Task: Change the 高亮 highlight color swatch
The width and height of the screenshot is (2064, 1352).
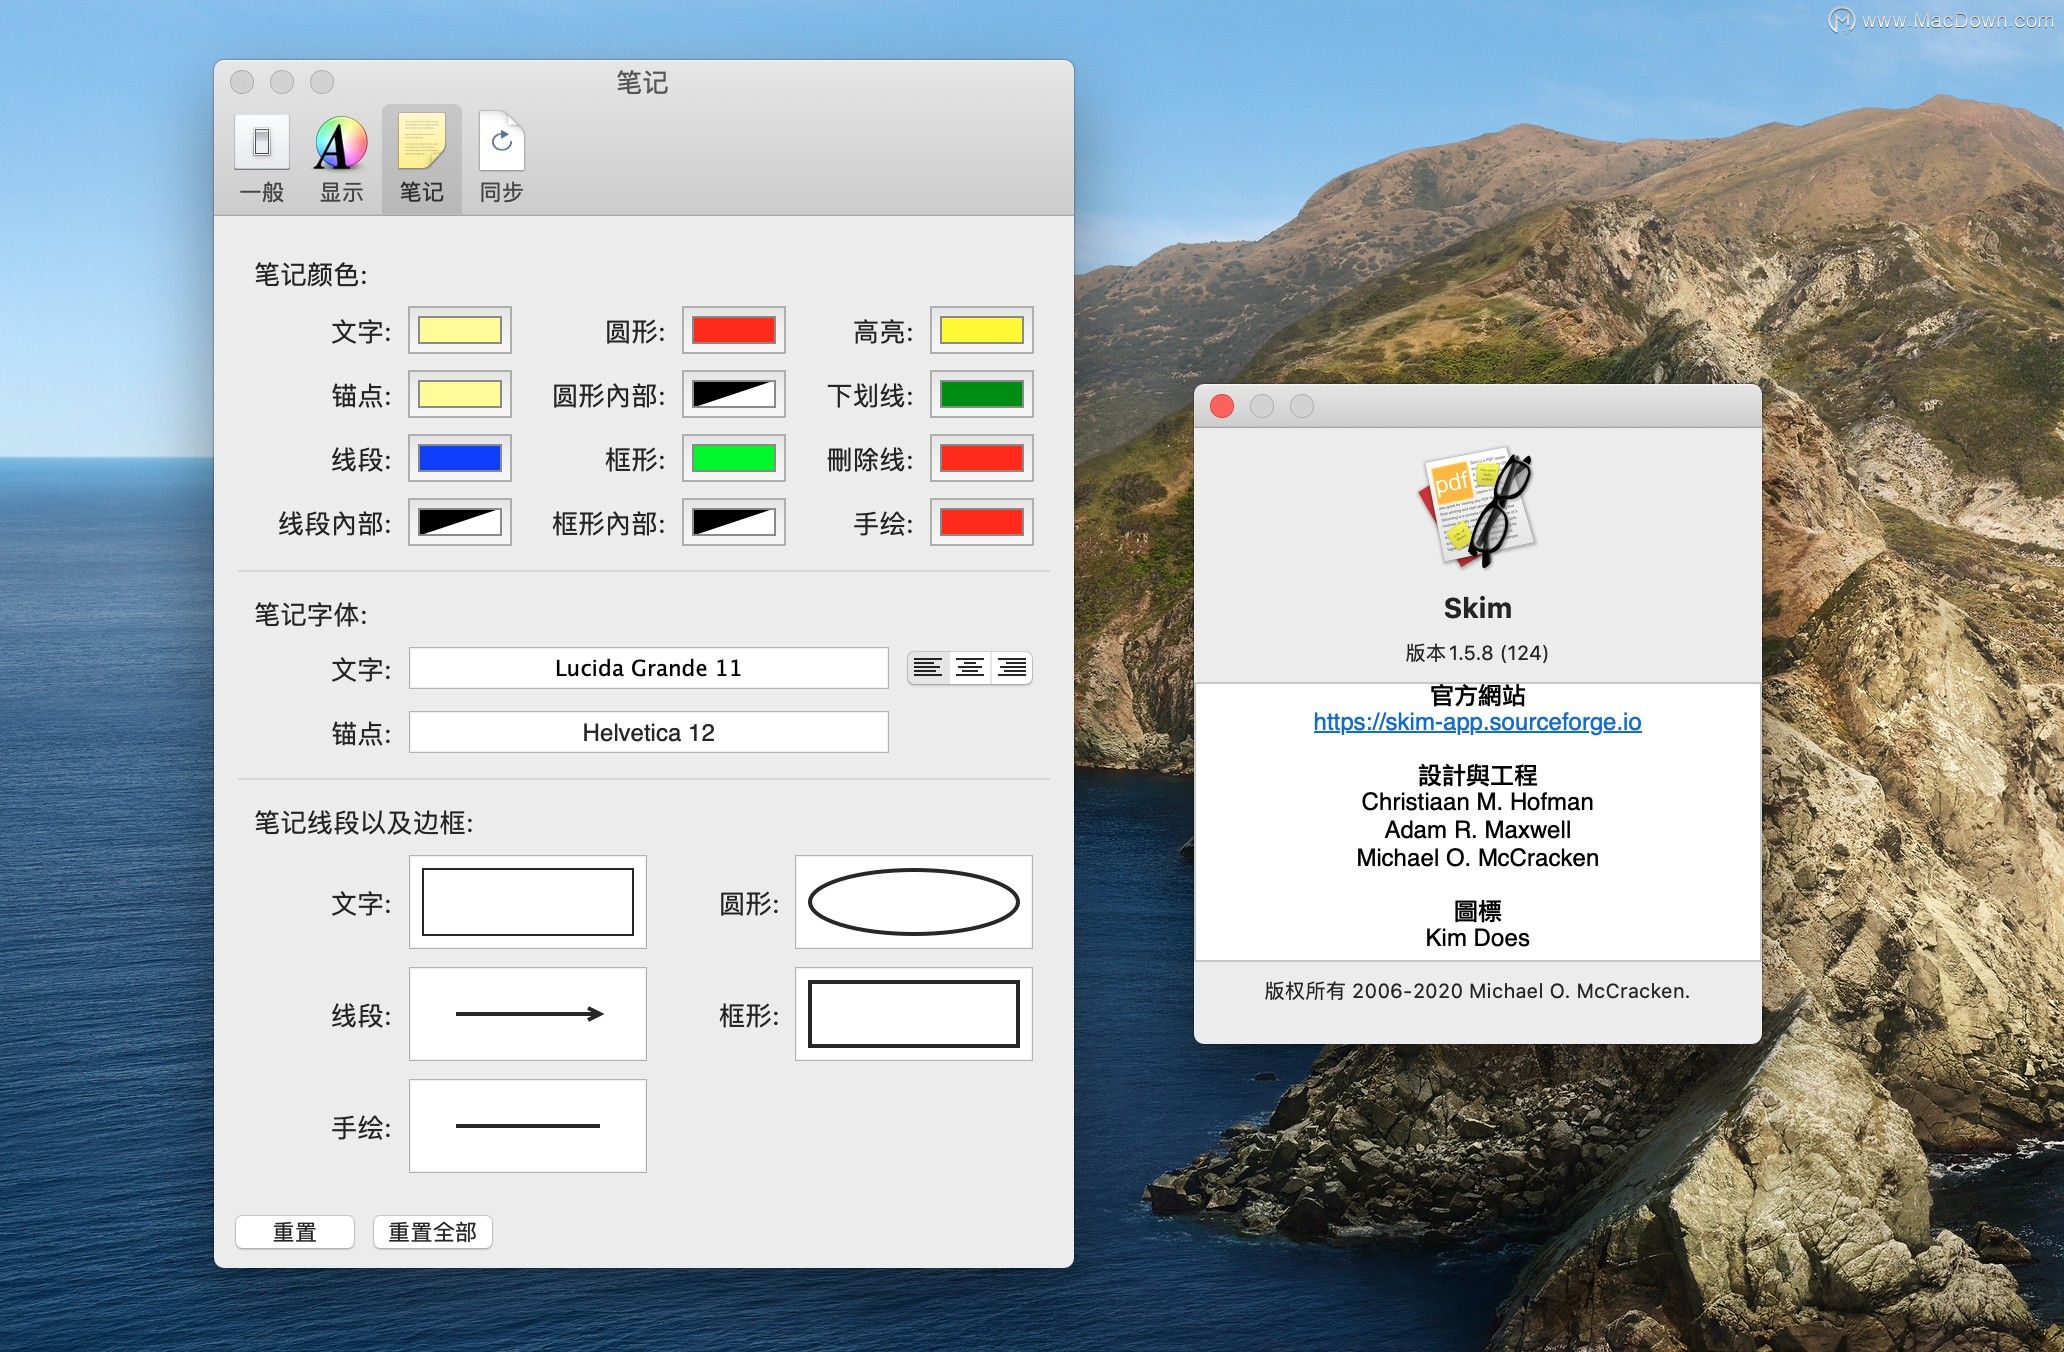Action: (x=980, y=330)
